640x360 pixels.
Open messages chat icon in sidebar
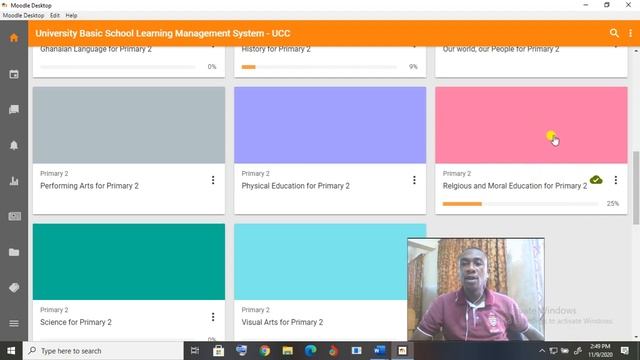point(14,109)
